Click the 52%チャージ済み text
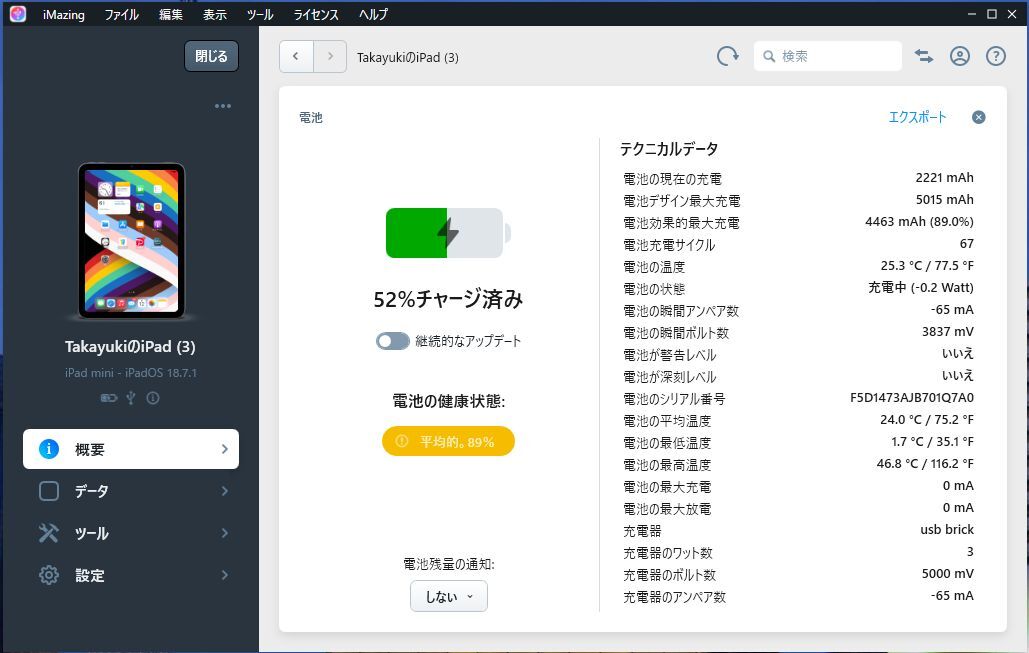The image size is (1029, 653). tap(448, 299)
